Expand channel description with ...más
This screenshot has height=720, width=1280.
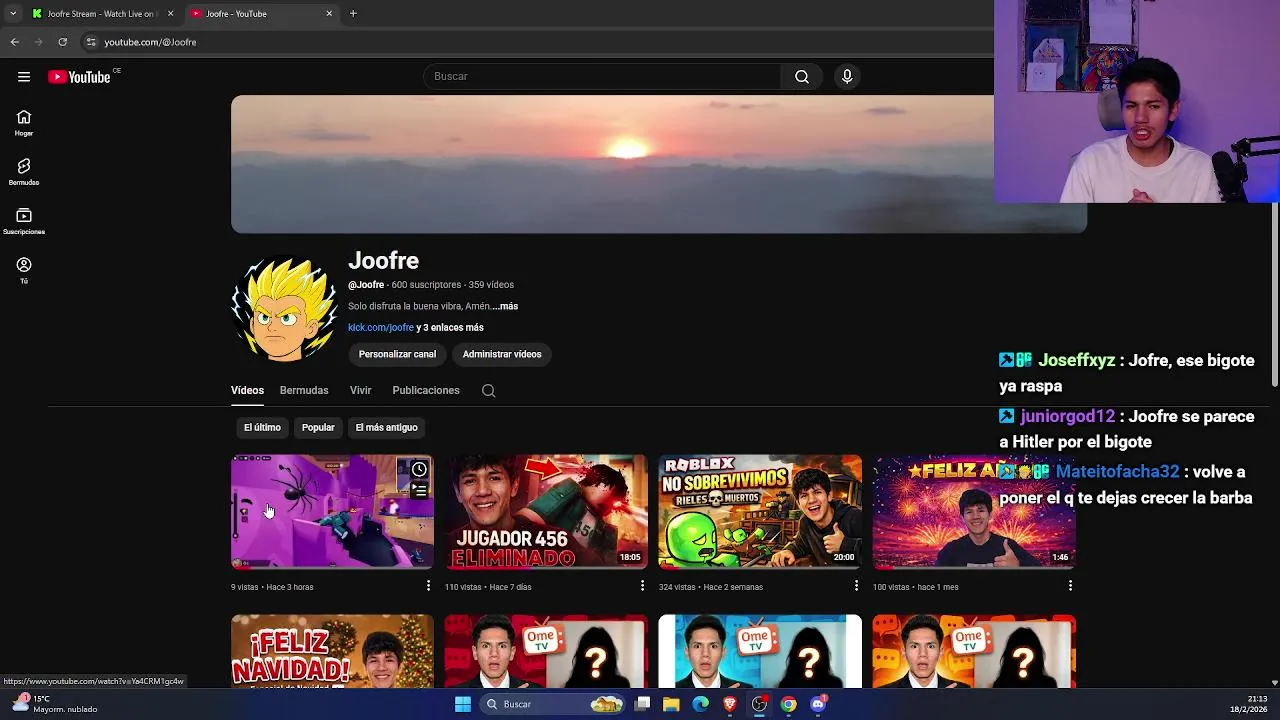click(505, 306)
